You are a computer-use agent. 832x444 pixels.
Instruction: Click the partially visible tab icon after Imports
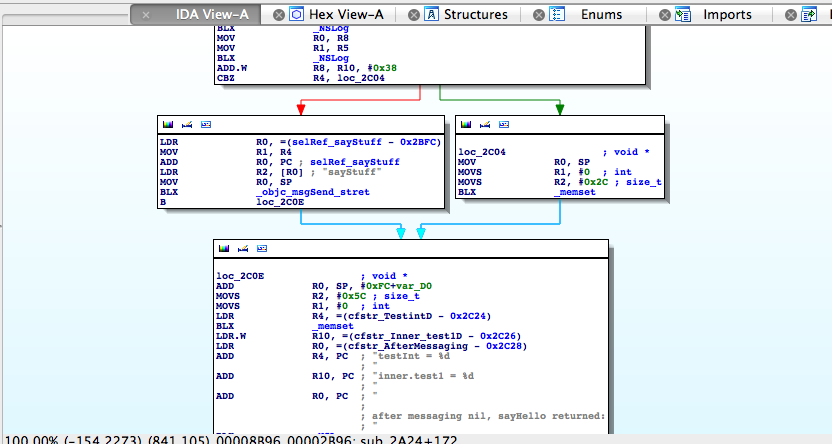pos(809,14)
